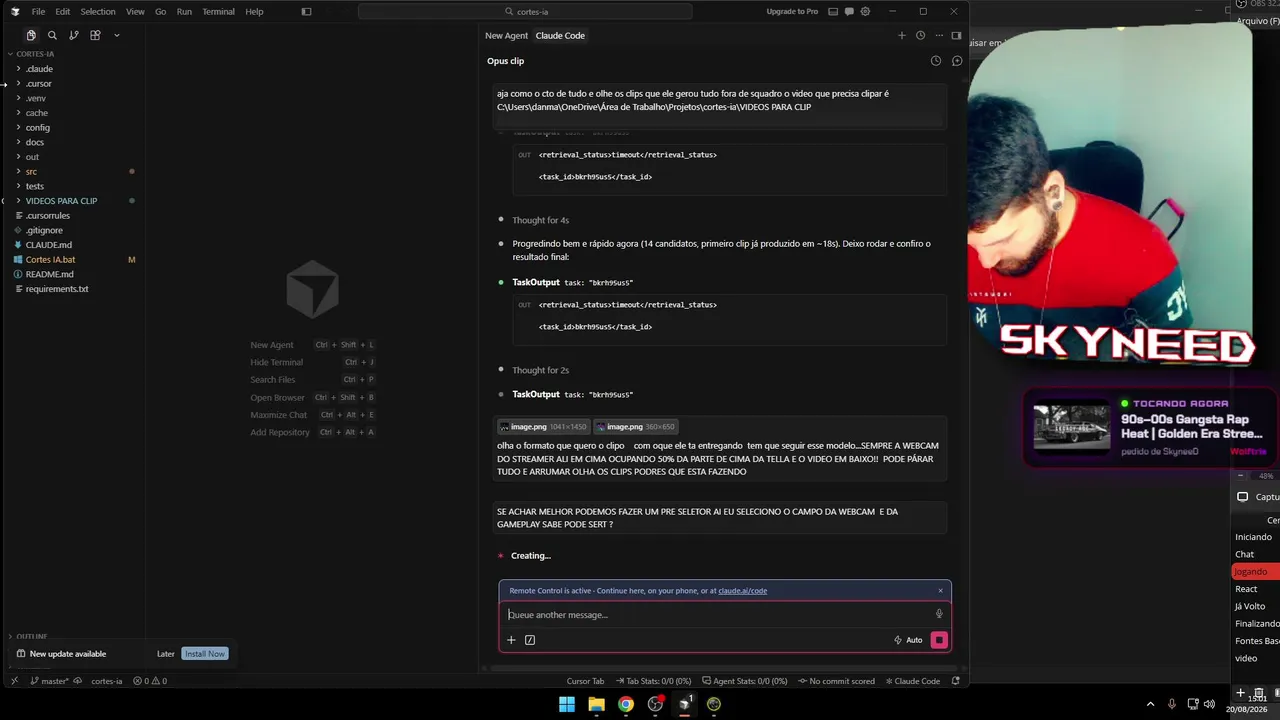Open the Selection menu
1280x720 pixels.
point(98,12)
